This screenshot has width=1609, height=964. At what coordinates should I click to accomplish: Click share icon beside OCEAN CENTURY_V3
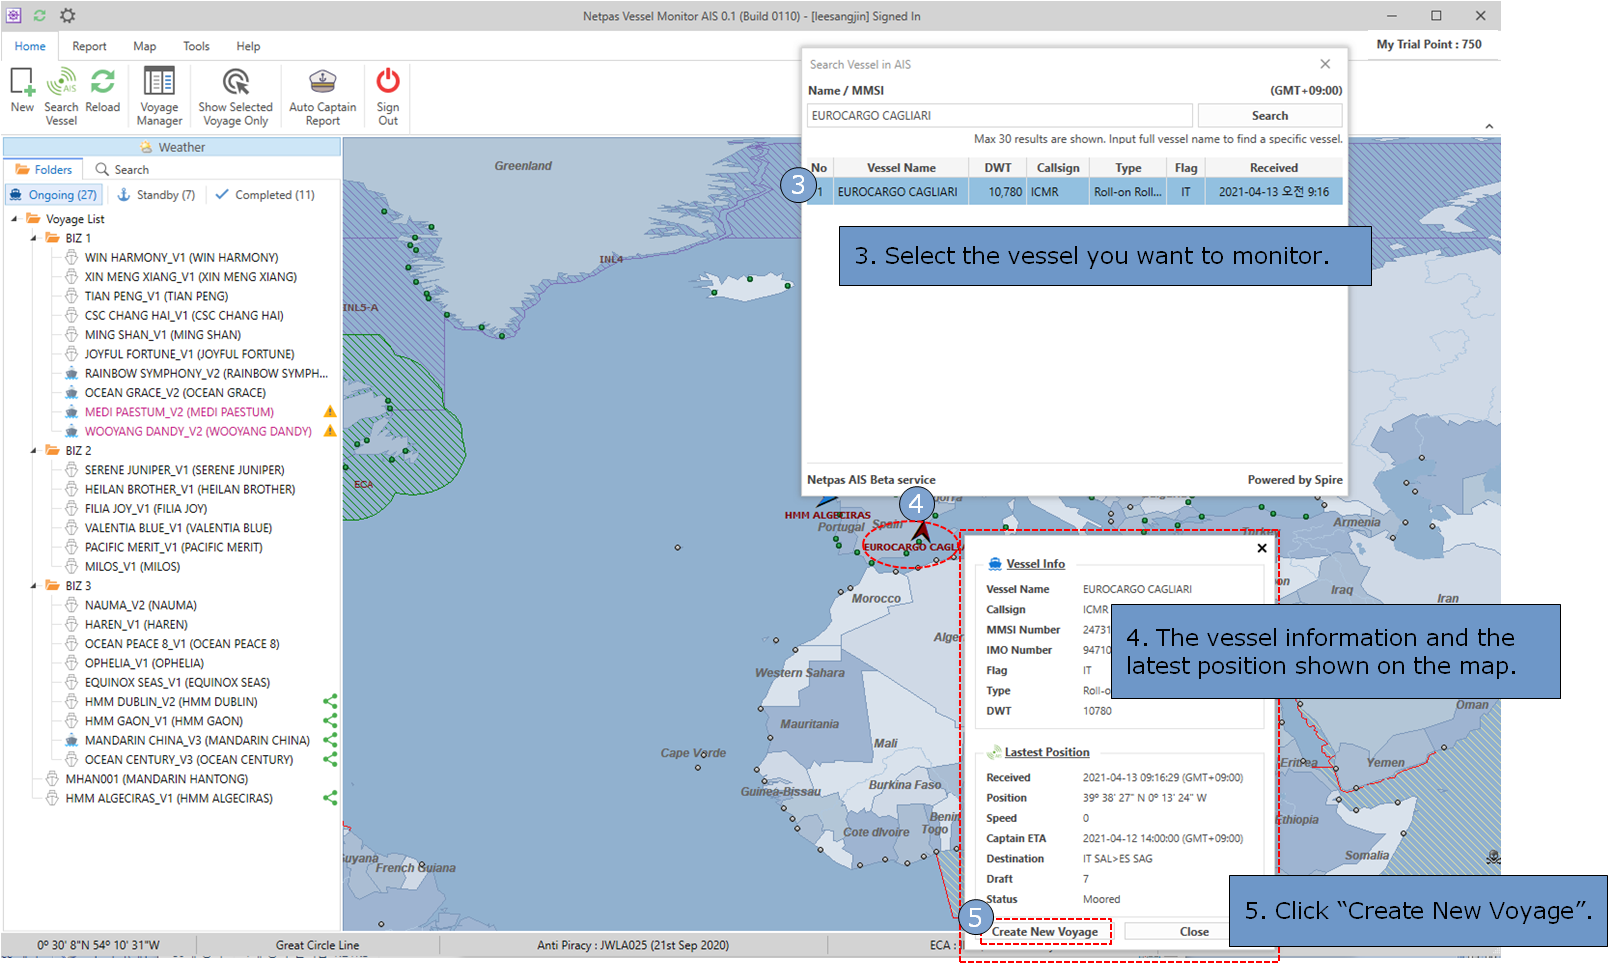tap(330, 760)
